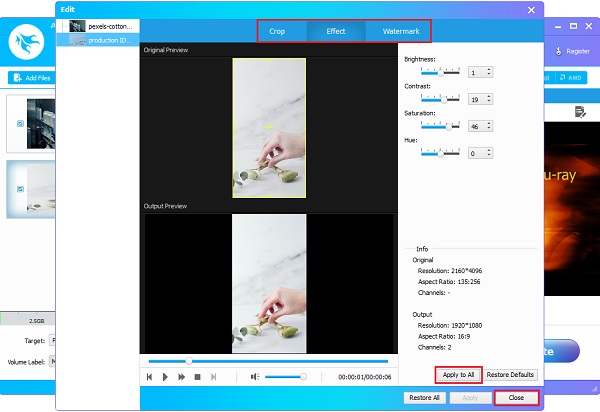Stop the preview playback
This screenshot has width=600, height=412.
(197, 377)
